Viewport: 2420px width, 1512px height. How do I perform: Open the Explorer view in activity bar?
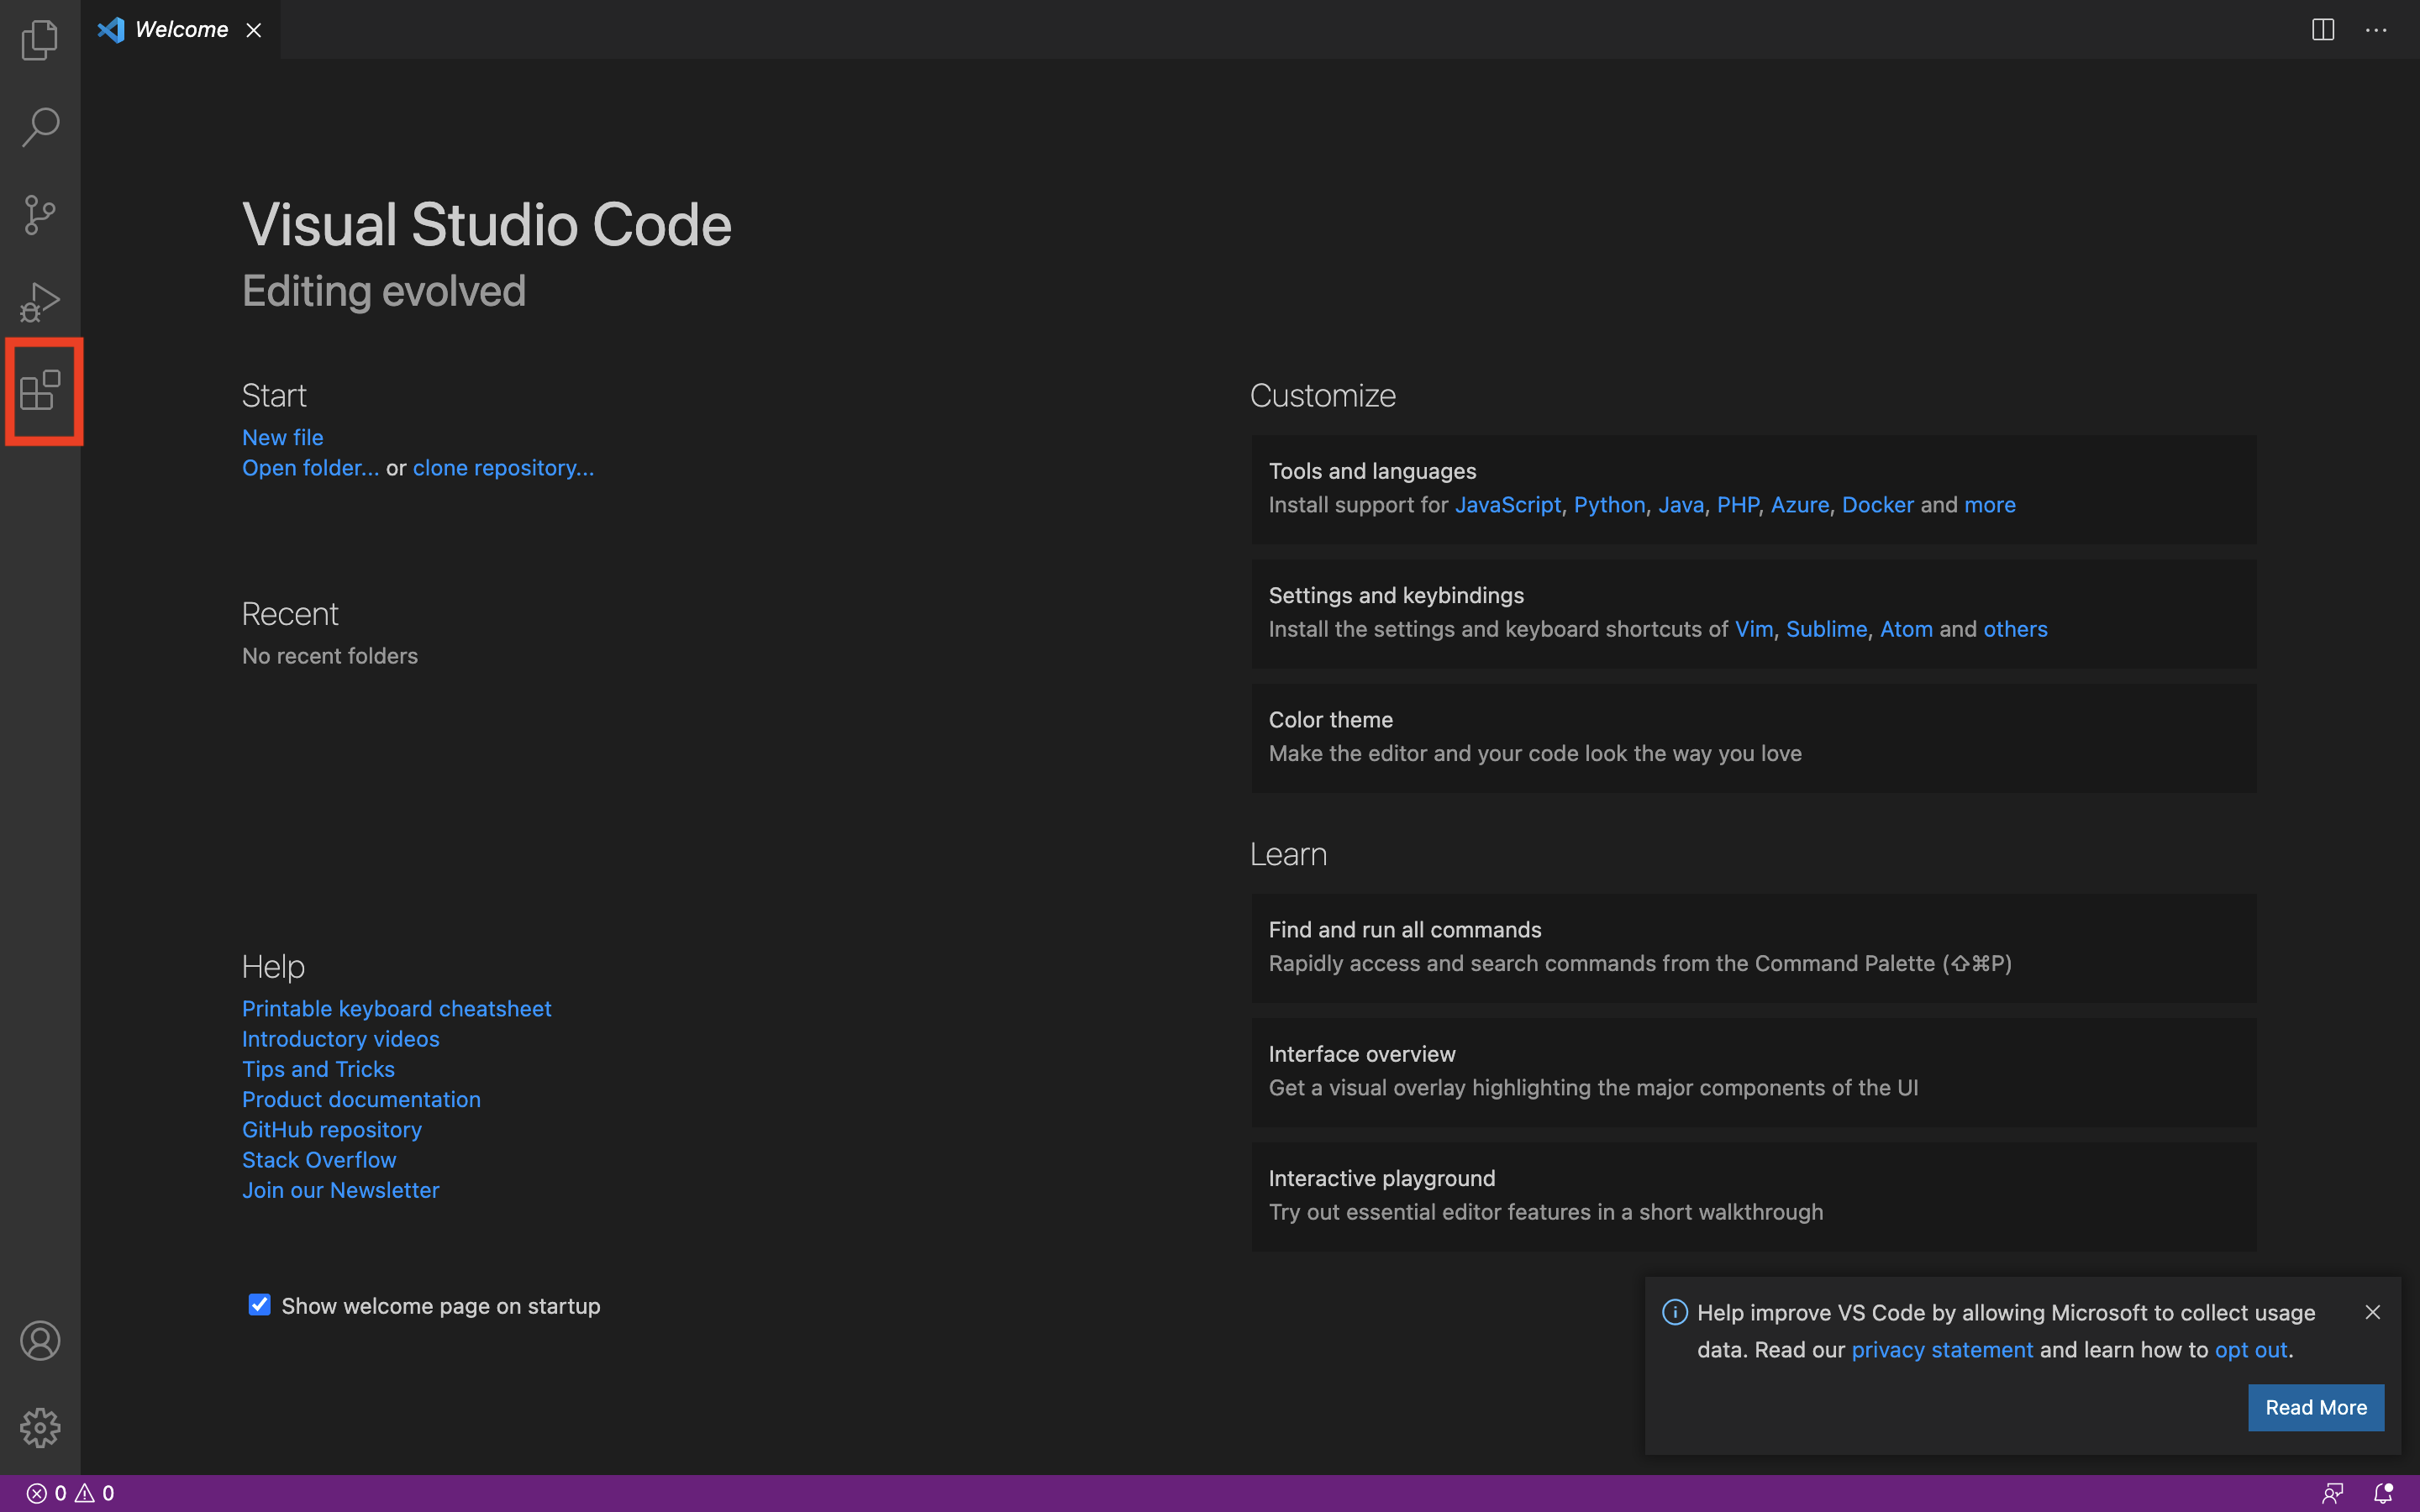(40, 40)
